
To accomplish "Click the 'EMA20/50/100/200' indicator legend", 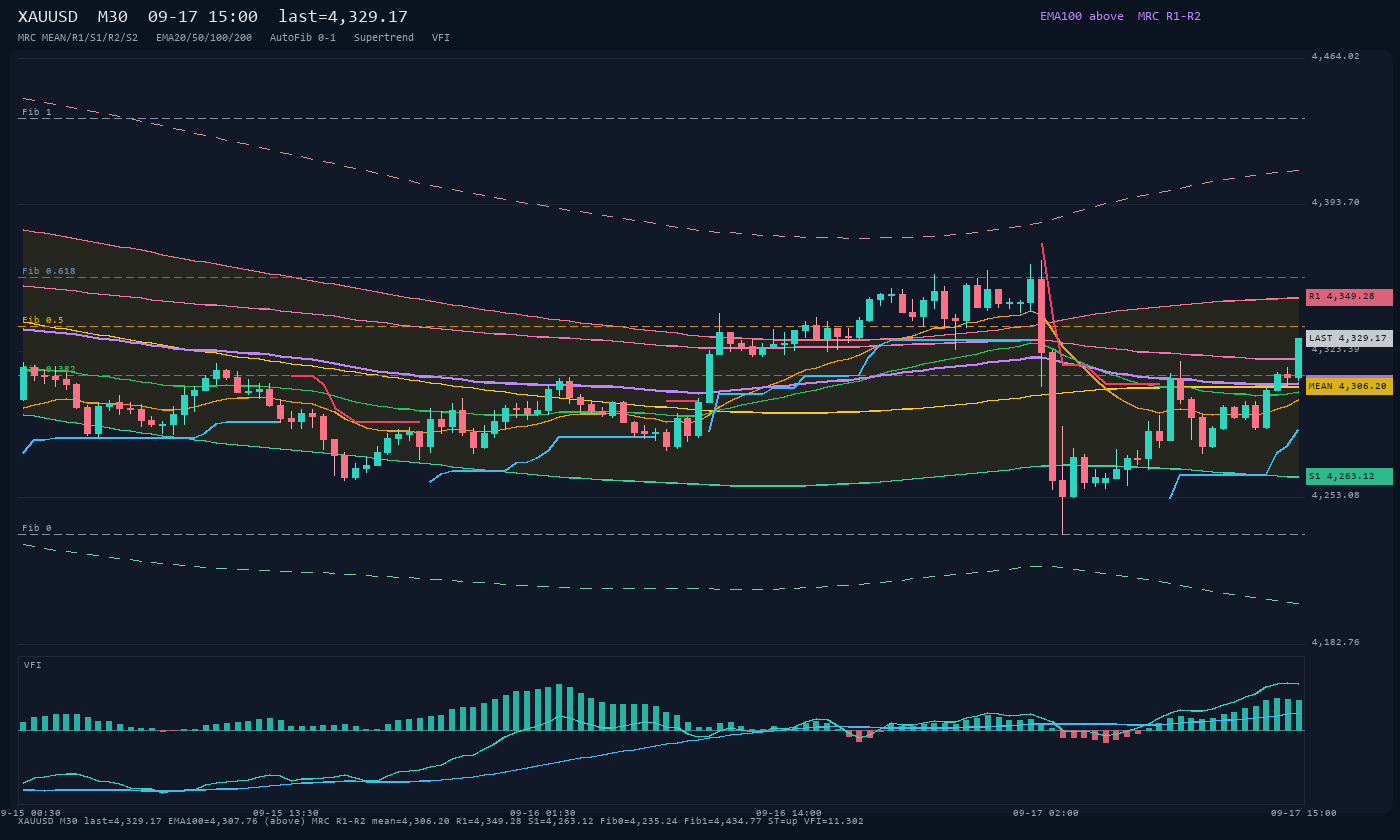I will (x=204, y=37).
